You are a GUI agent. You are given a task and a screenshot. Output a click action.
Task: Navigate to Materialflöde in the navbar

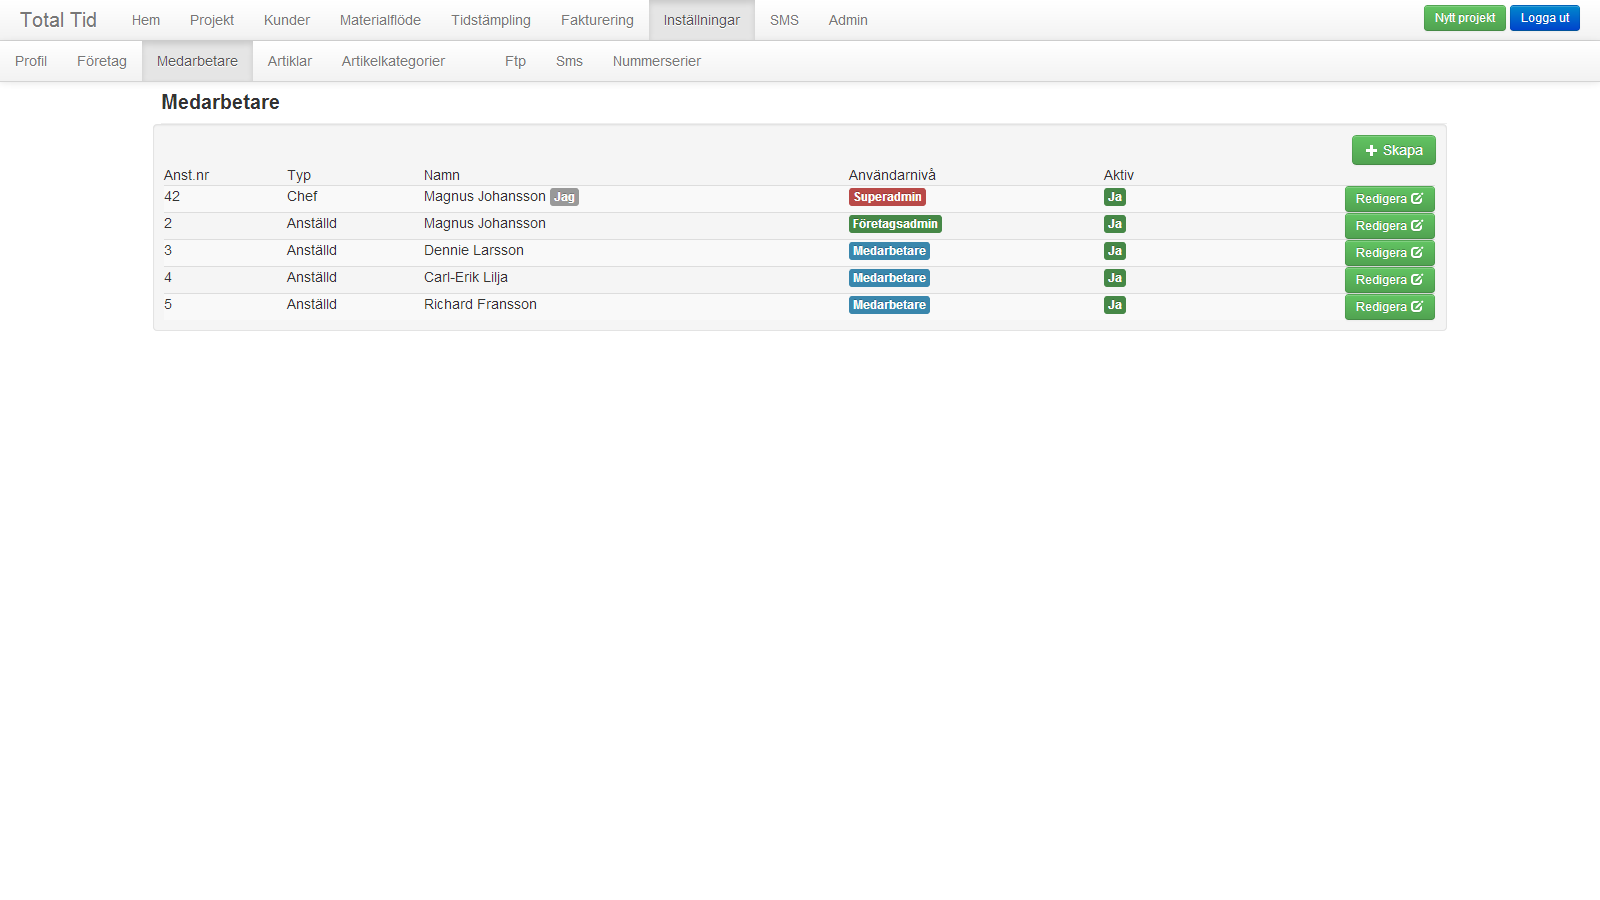(x=380, y=20)
